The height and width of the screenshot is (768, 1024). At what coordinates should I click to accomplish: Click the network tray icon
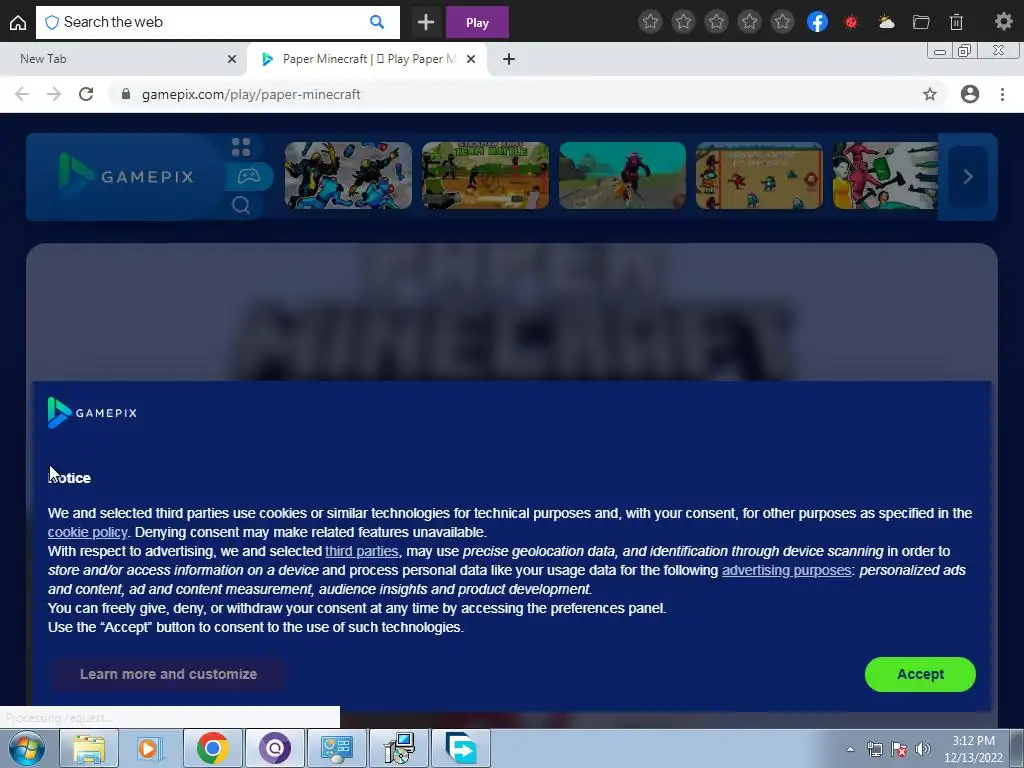coord(874,749)
